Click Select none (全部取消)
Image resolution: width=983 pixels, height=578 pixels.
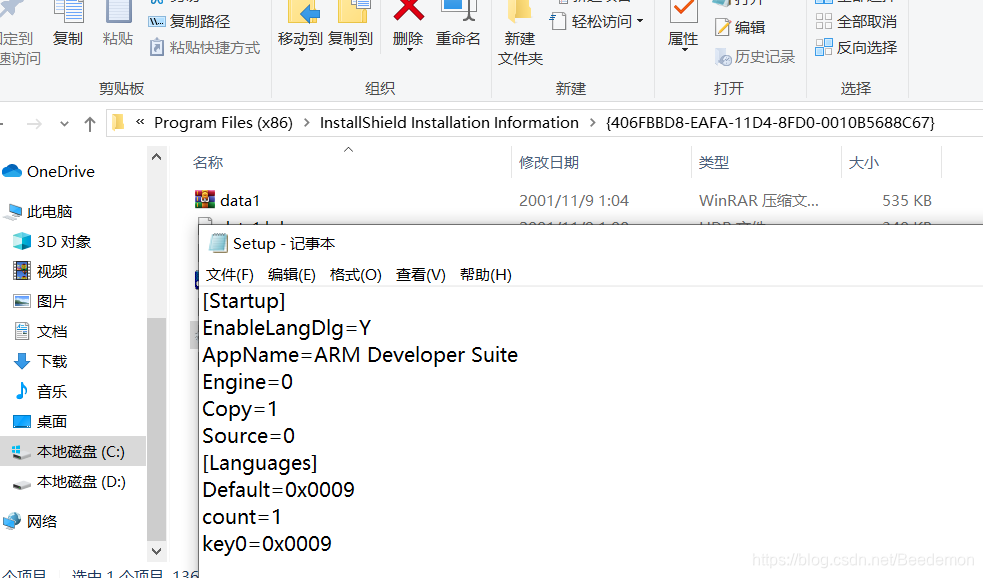click(x=856, y=21)
